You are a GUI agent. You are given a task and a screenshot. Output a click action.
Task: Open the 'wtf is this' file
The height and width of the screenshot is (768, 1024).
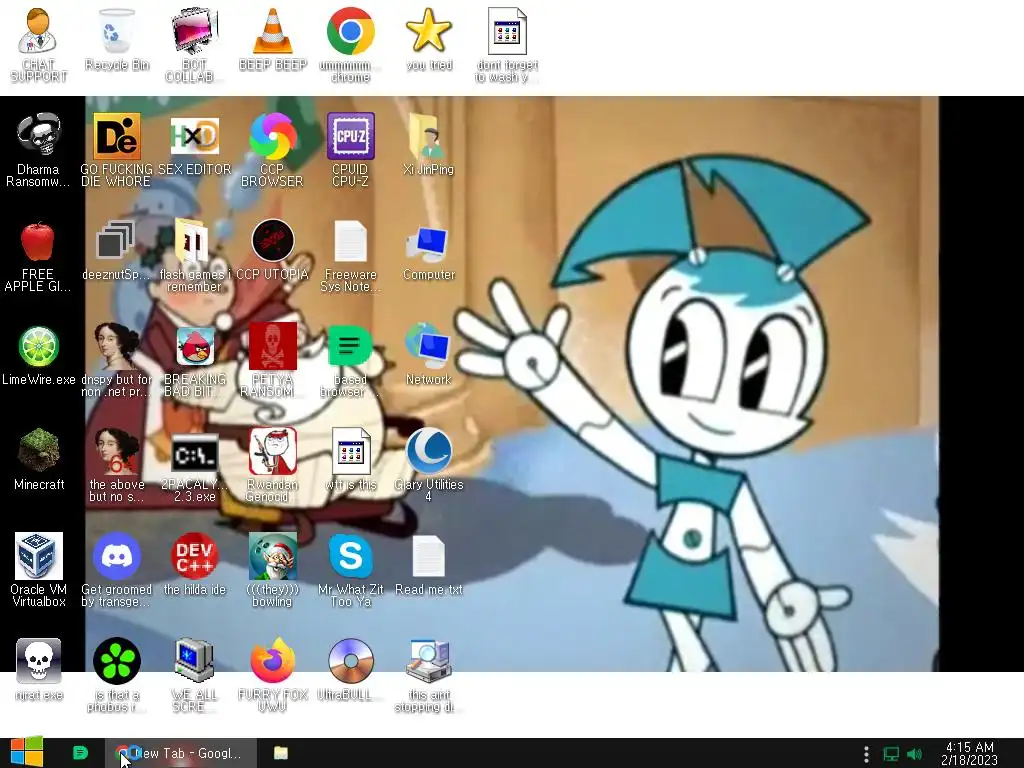pos(351,460)
